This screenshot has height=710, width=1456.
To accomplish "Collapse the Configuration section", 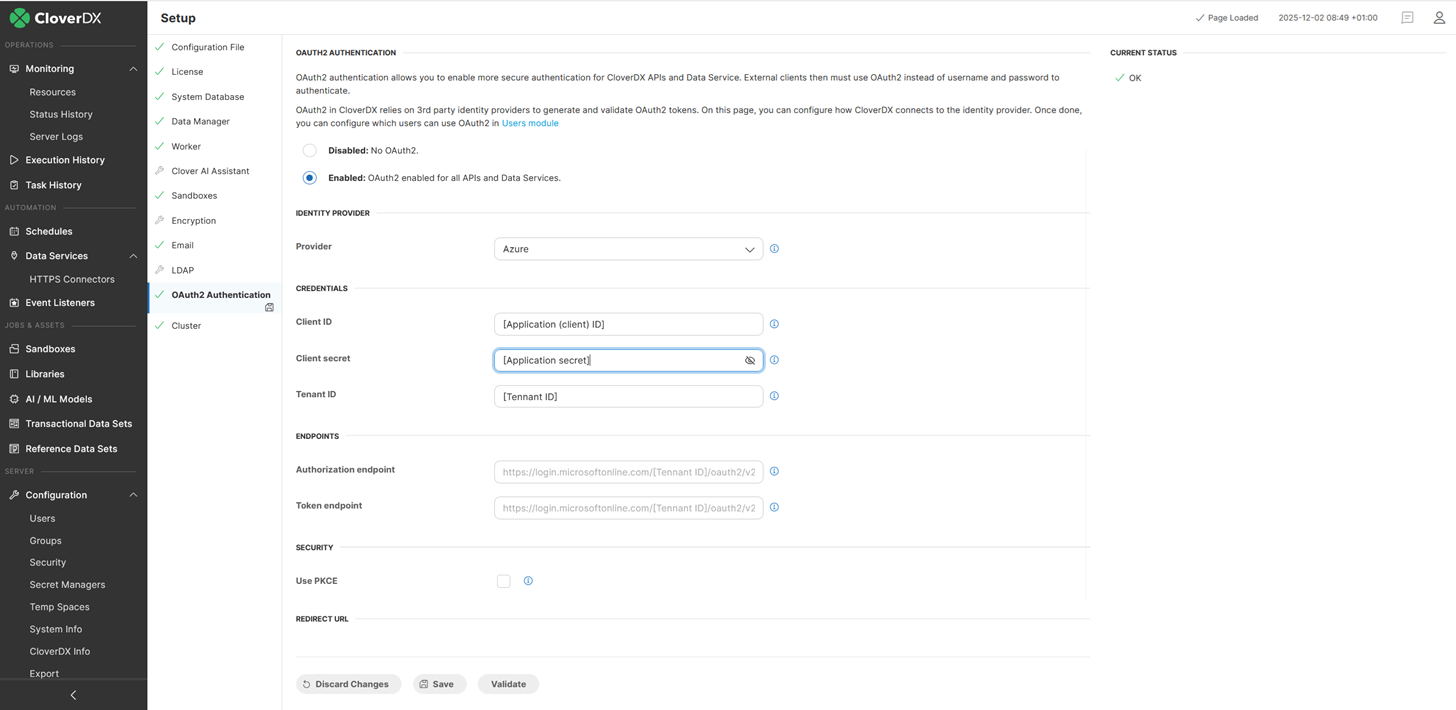I will pyautogui.click(x=133, y=494).
